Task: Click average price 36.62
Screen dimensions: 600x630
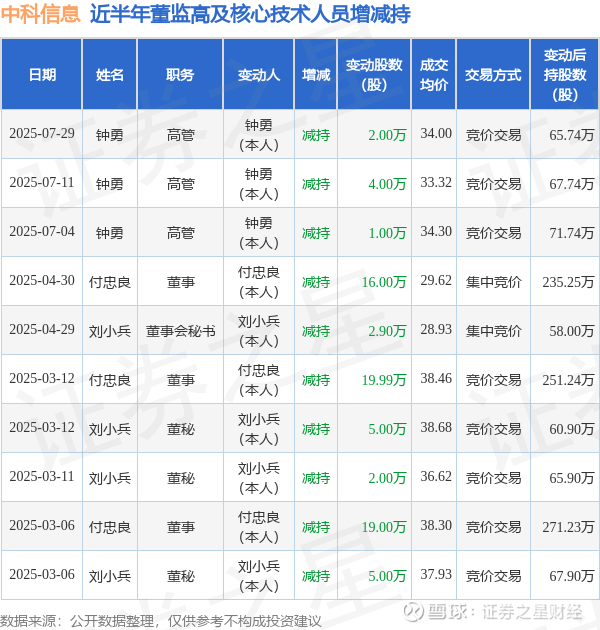Action: [x=436, y=477]
